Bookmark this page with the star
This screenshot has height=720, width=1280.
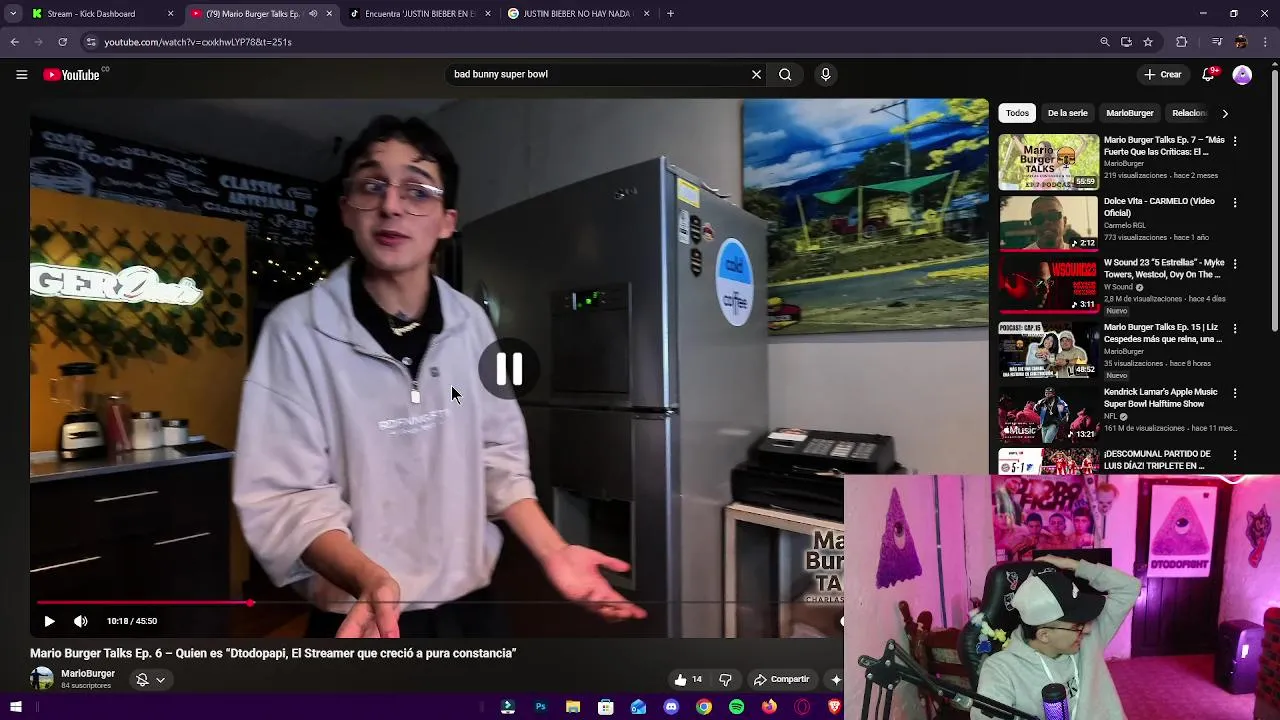[x=1148, y=42]
